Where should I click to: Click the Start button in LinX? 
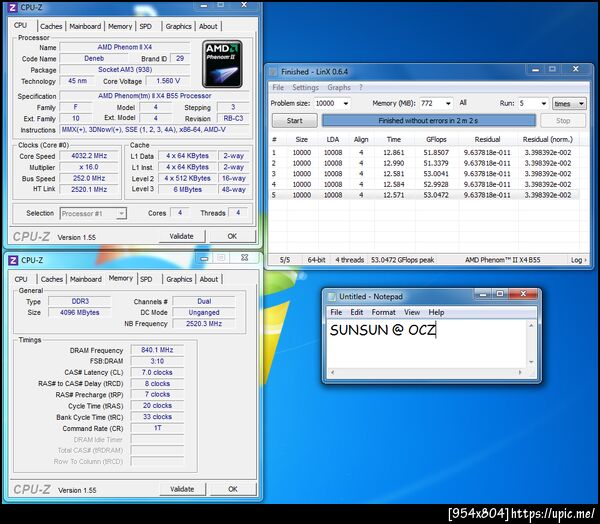pos(295,121)
